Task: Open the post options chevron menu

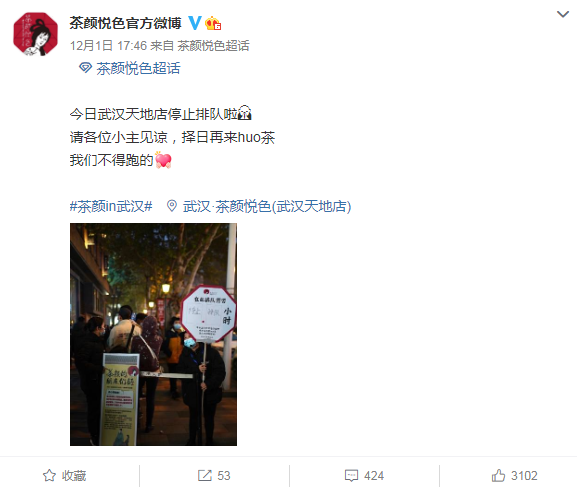Action: coord(563,14)
